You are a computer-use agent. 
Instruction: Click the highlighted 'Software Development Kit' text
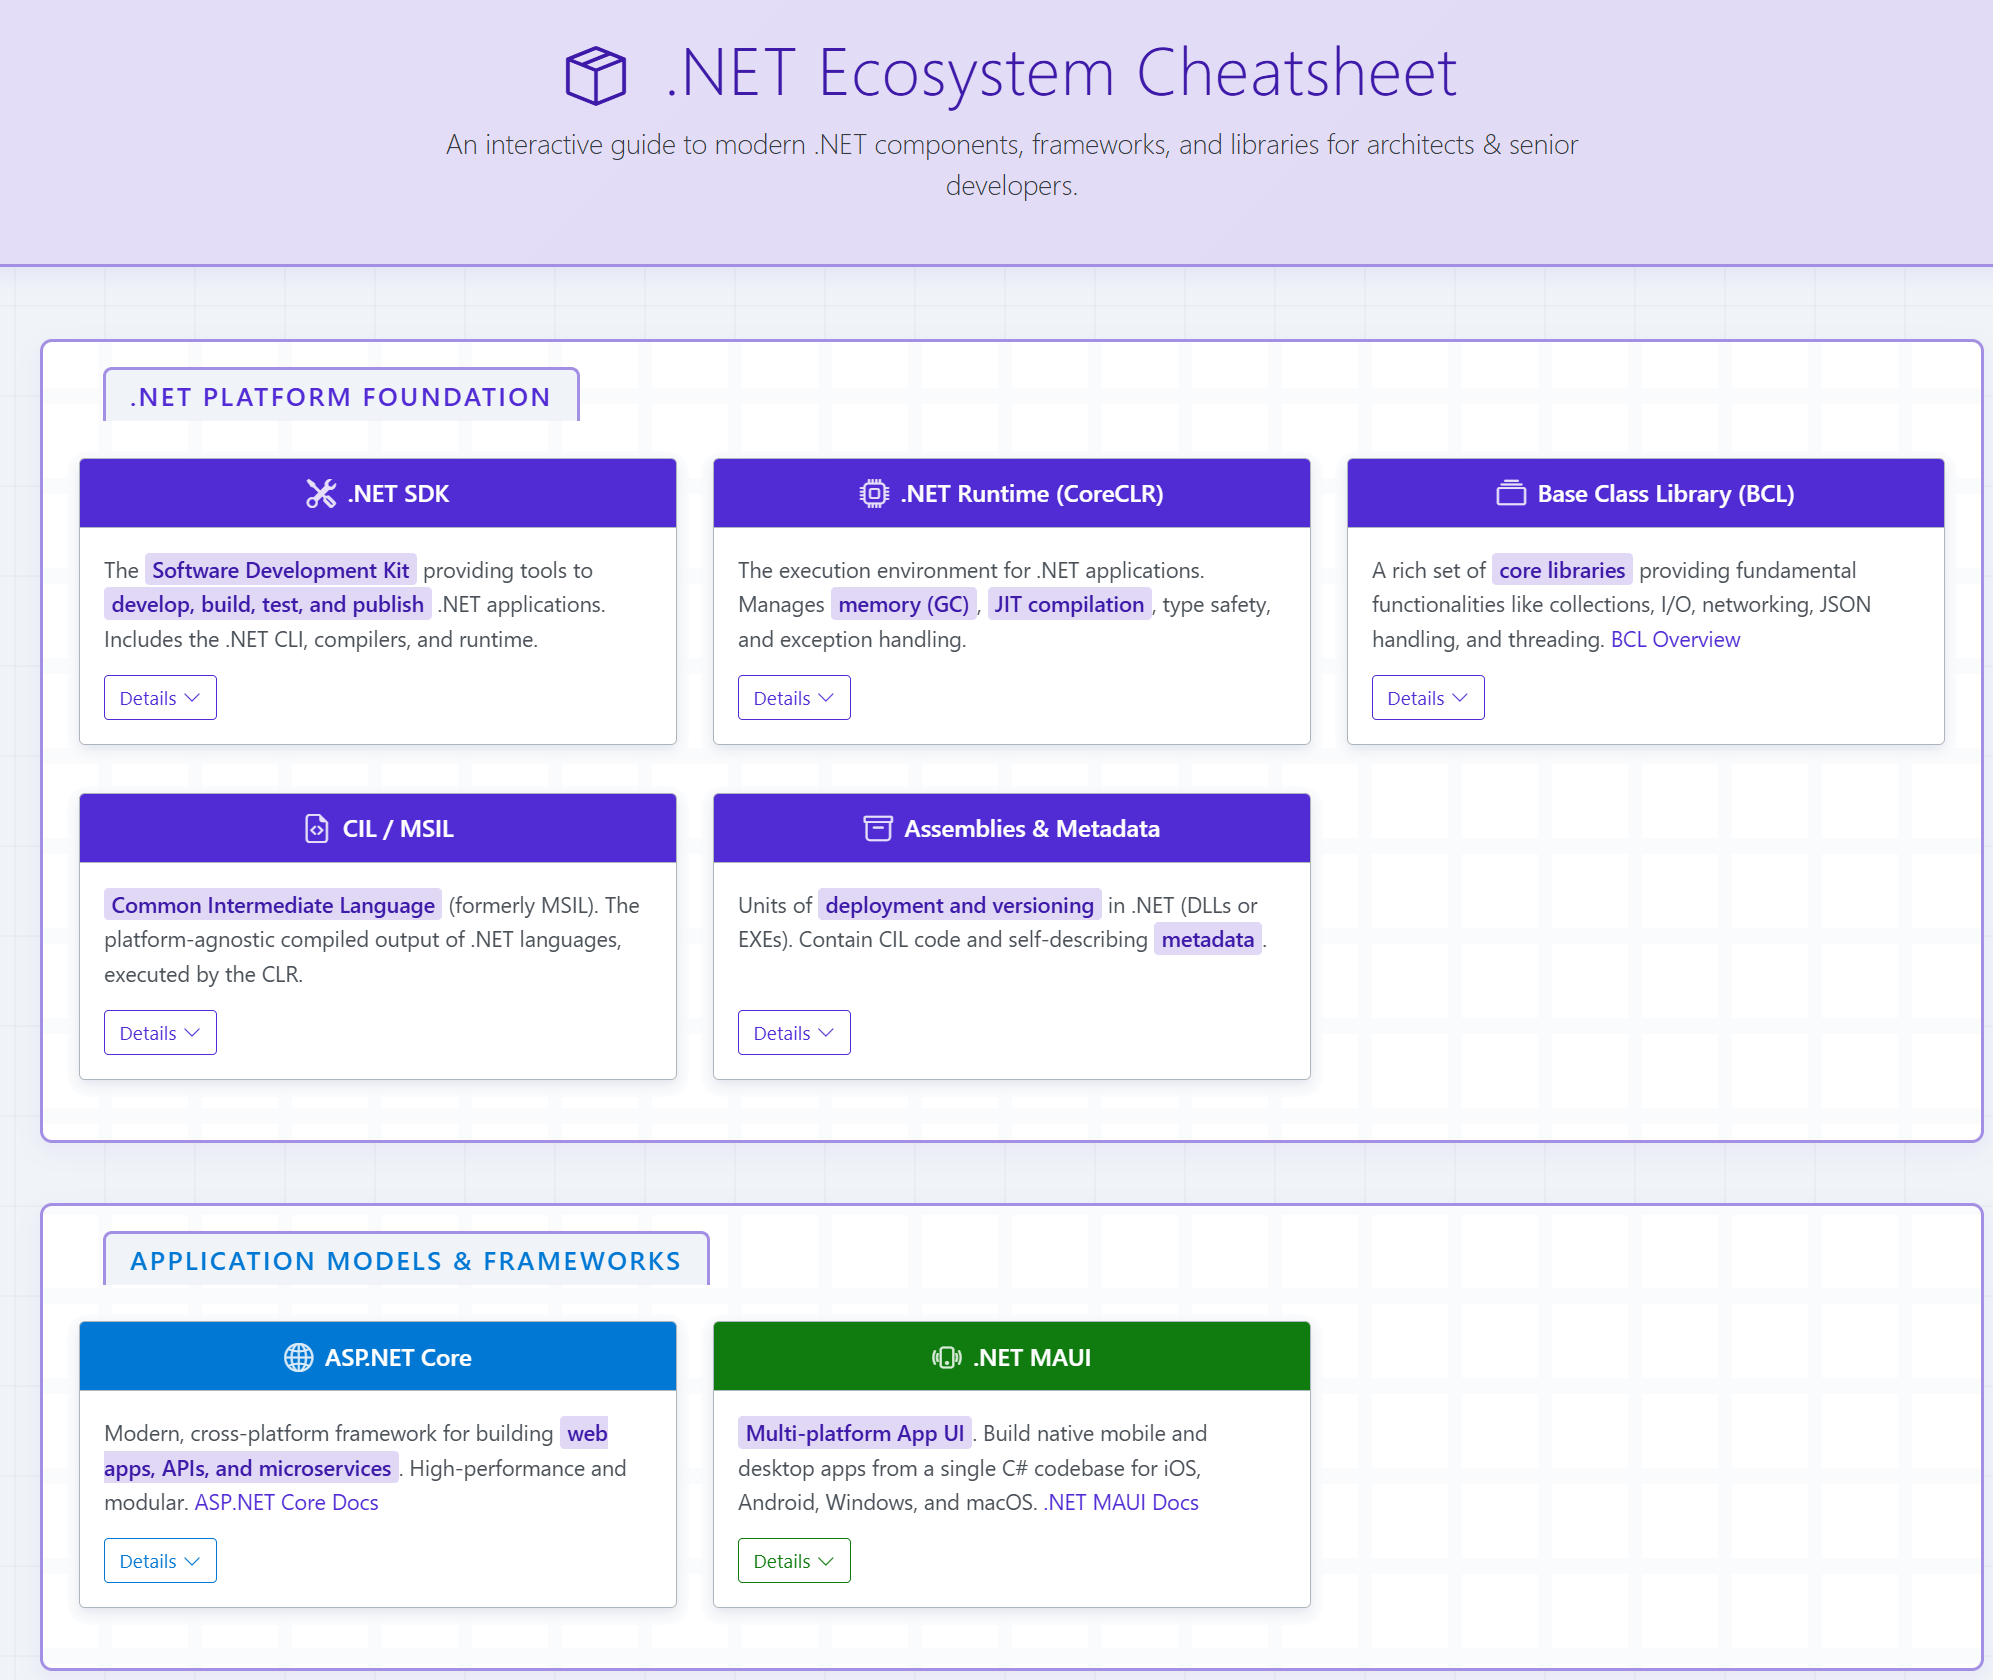pos(281,570)
